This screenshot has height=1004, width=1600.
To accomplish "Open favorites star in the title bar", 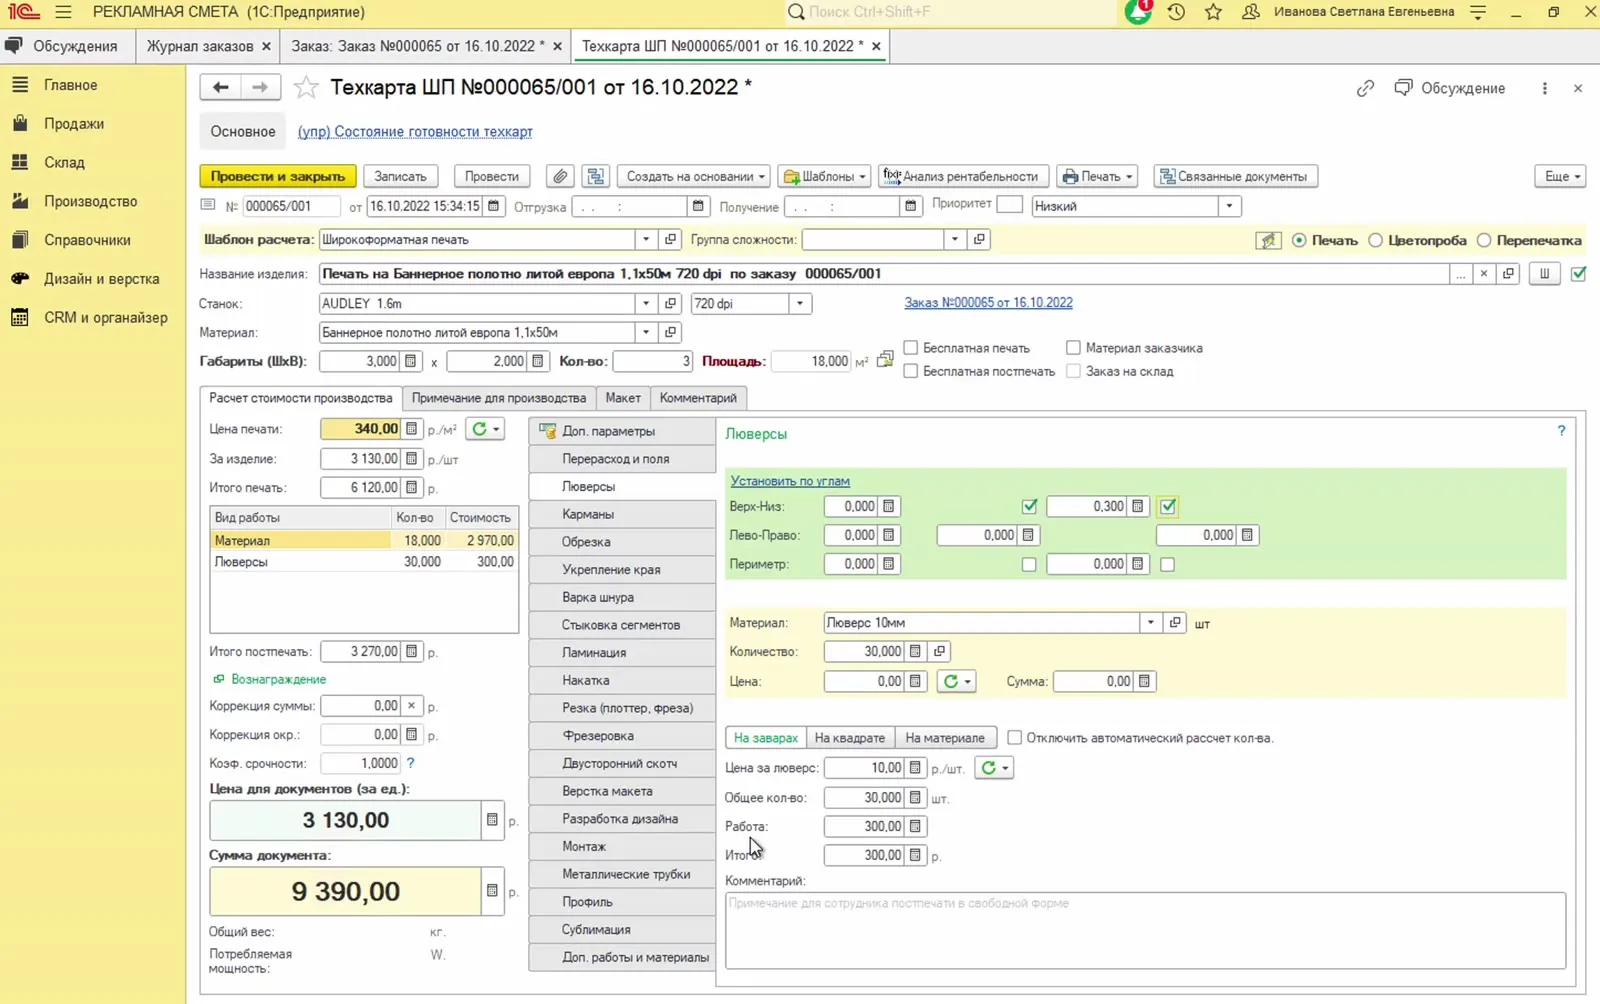I will [x=1213, y=12].
